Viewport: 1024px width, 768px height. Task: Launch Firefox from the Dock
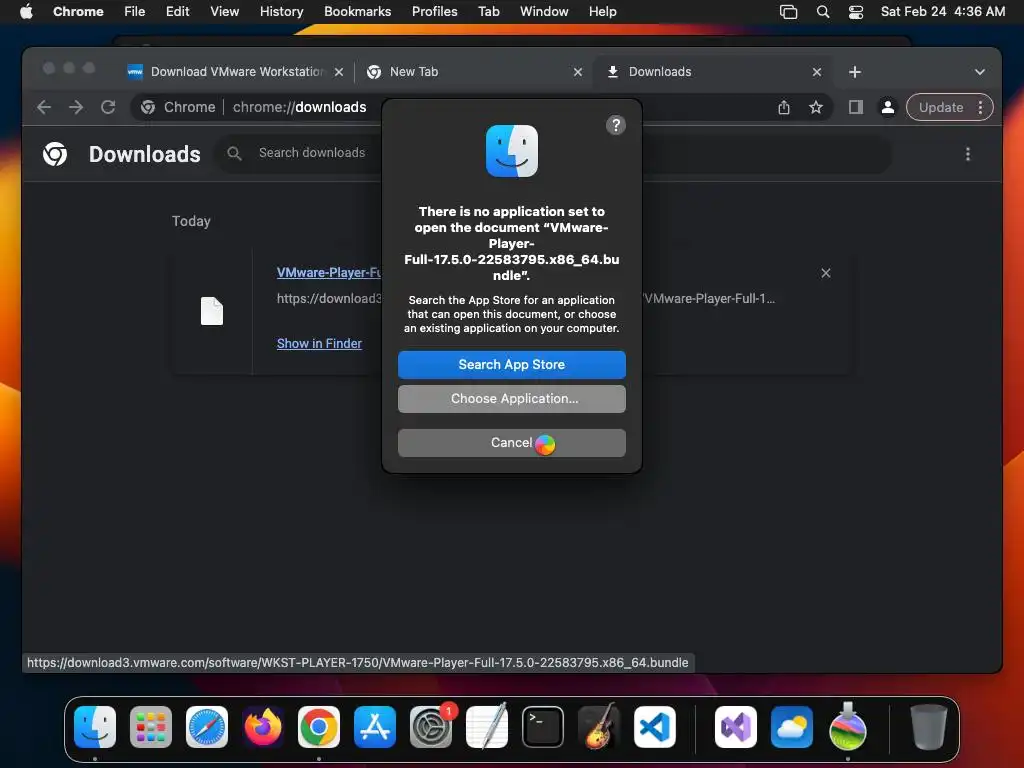[263, 727]
